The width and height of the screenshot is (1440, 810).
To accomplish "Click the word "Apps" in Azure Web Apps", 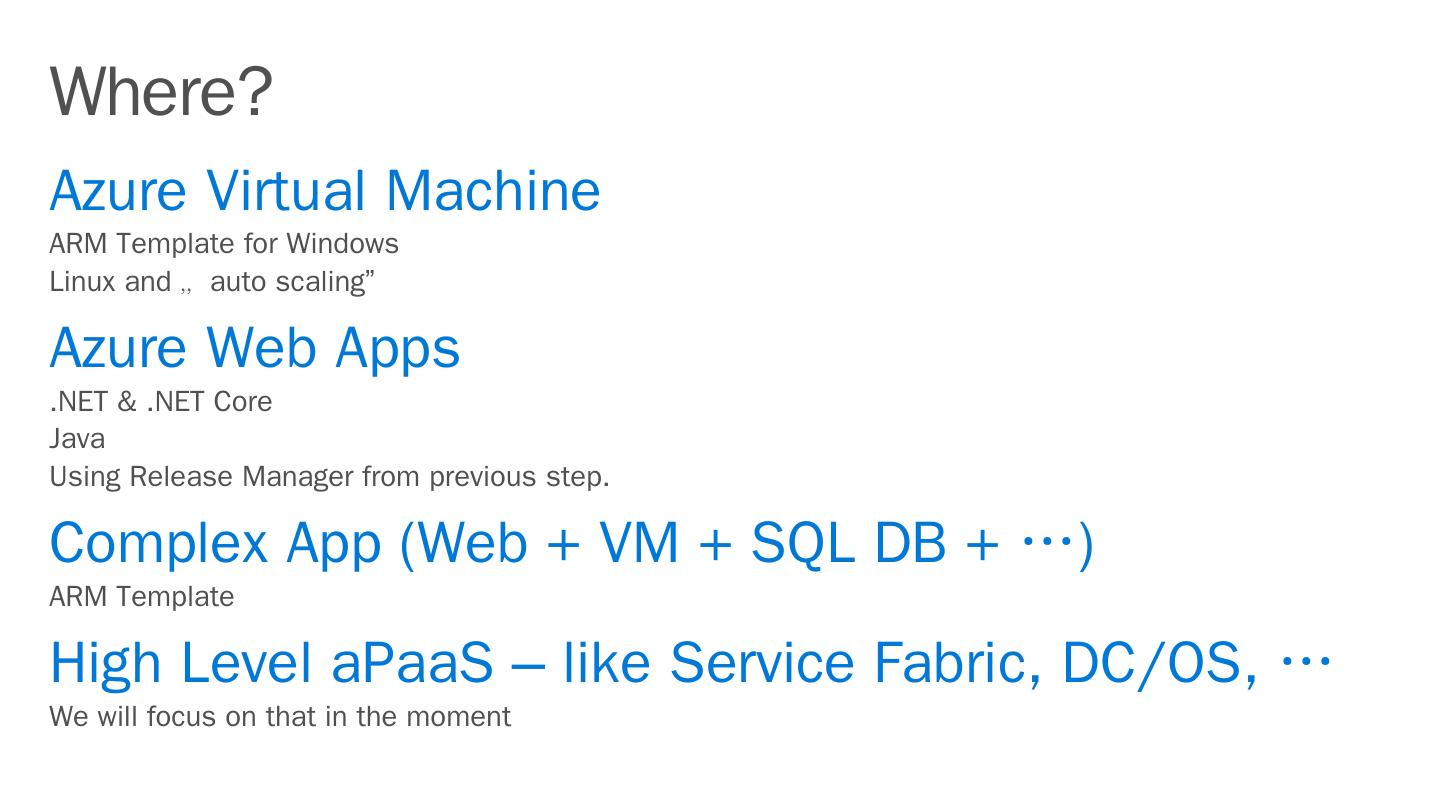I will click(x=397, y=348).
